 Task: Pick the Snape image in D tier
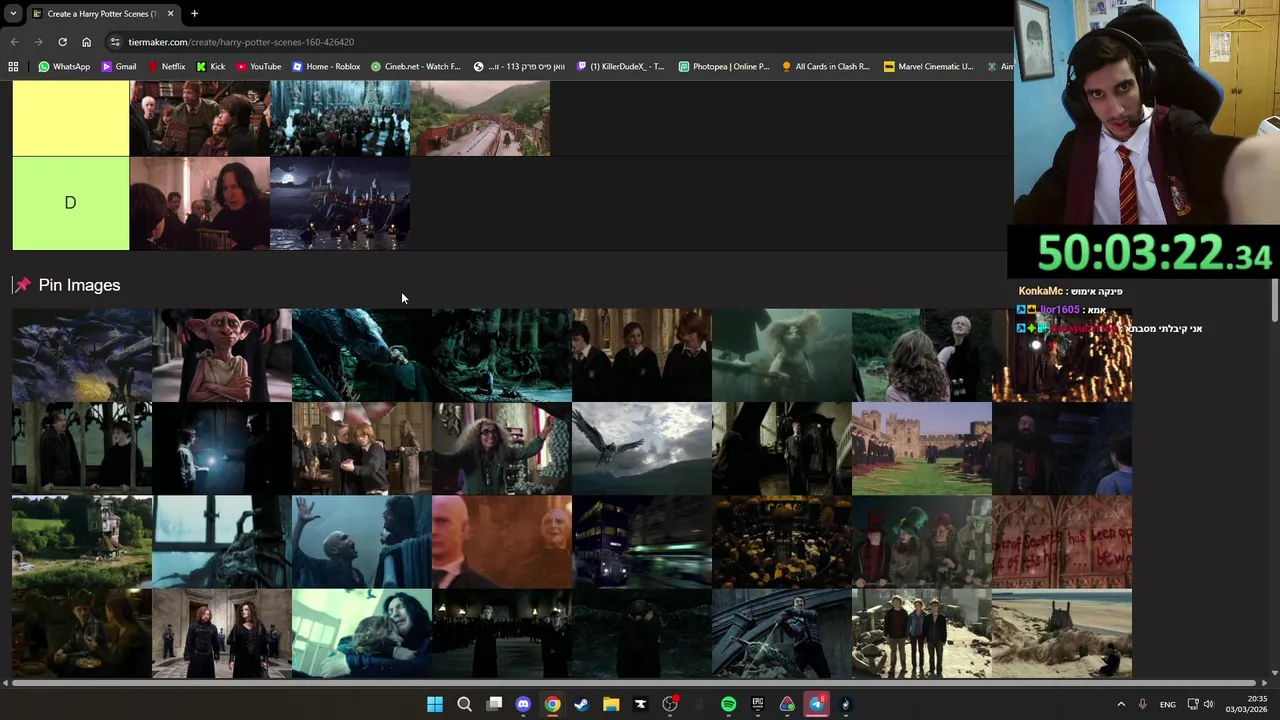[200, 203]
